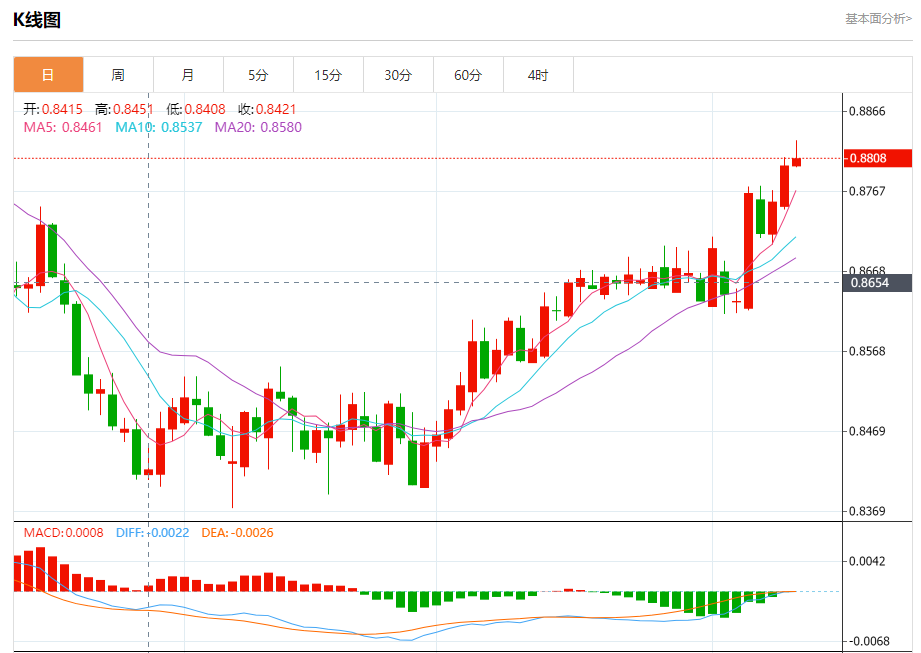Click the 0.8369 axis label

(867, 511)
